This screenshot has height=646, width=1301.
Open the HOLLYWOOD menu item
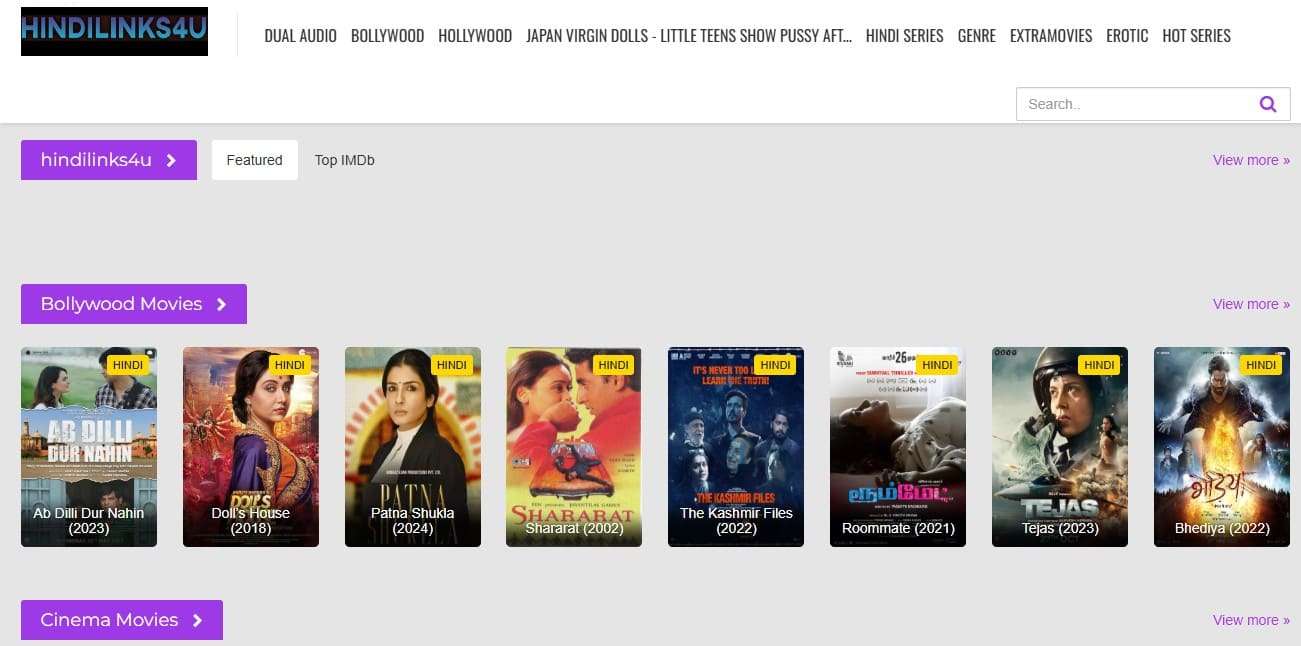[475, 36]
